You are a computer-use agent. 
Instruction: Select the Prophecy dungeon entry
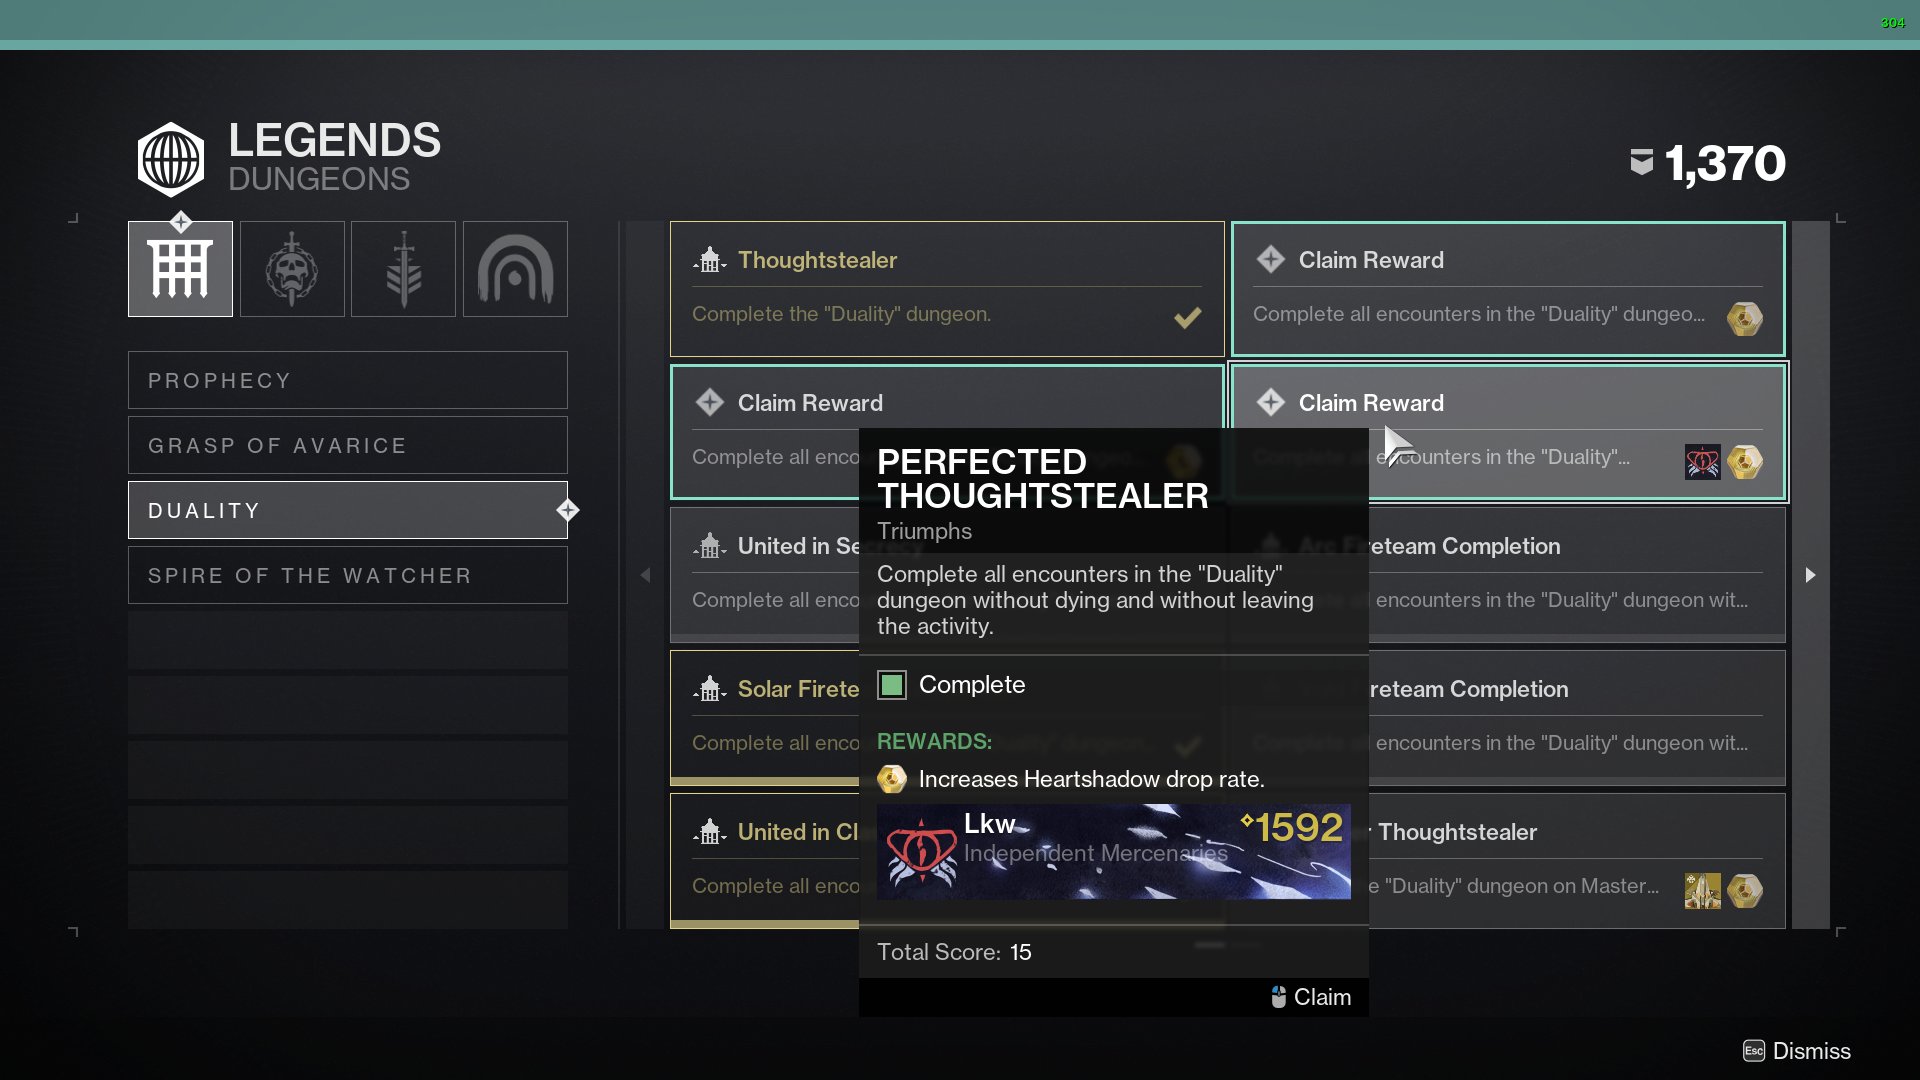pyautogui.click(x=348, y=380)
